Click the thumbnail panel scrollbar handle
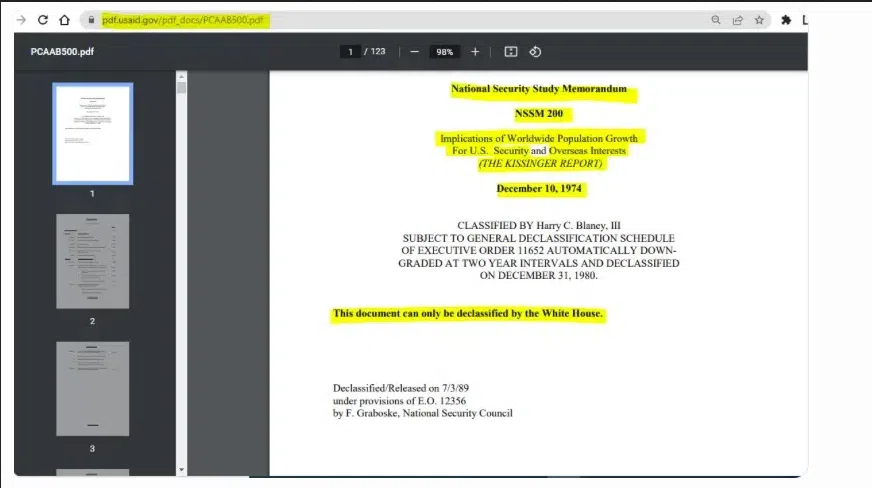872x488 pixels. [x=181, y=87]
